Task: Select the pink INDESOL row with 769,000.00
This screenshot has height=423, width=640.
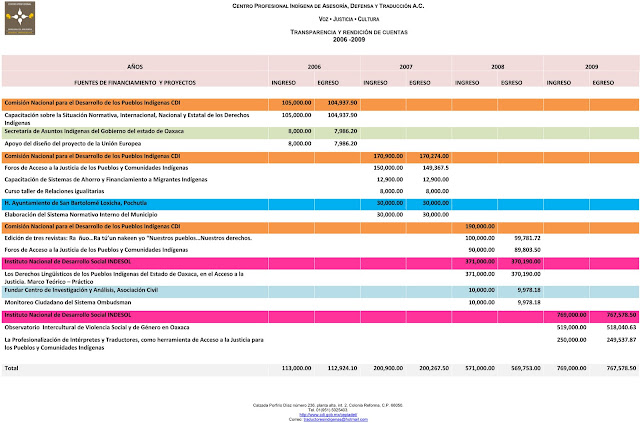Action: point(320,316)
